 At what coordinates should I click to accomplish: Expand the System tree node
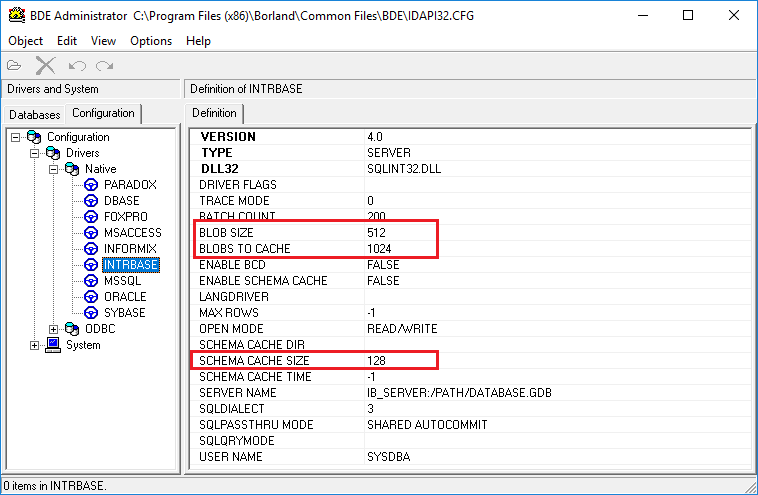(x=34, y=345)
